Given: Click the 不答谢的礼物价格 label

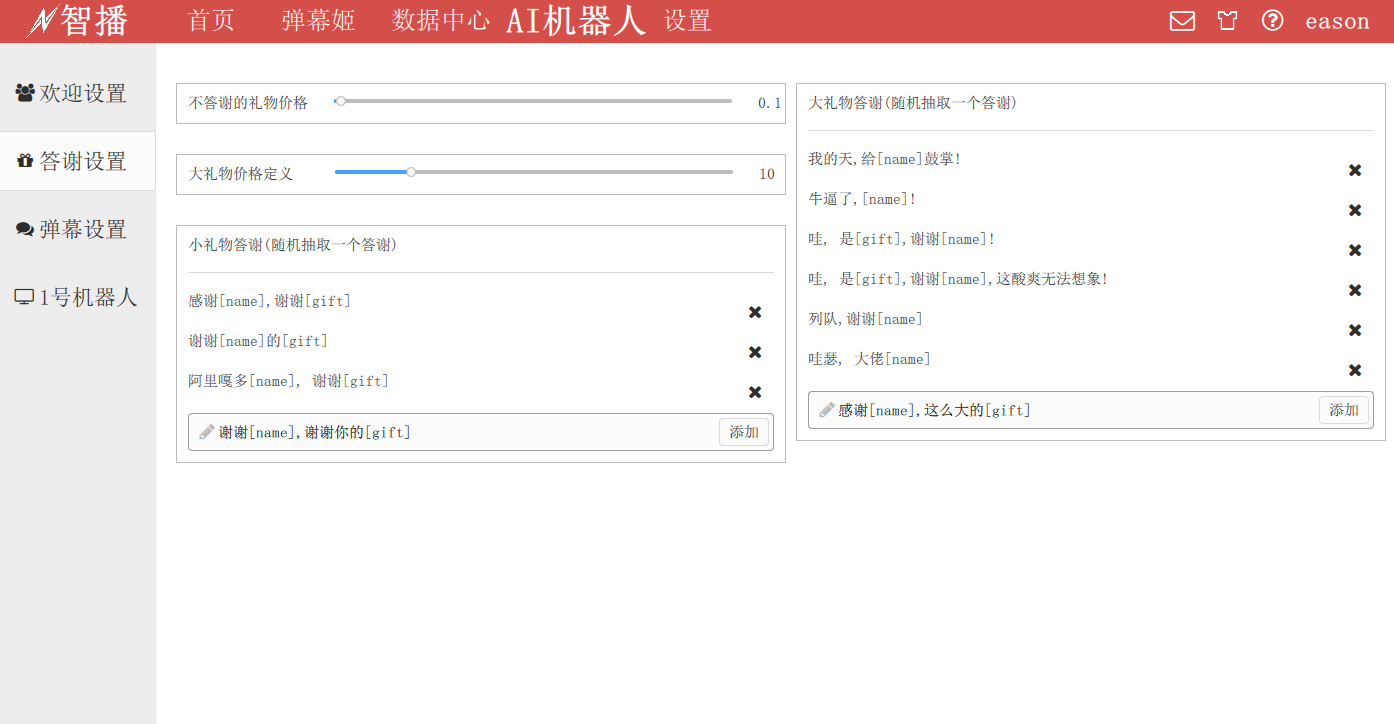Looking at the screenshot, I should click(x=249, y=103).
